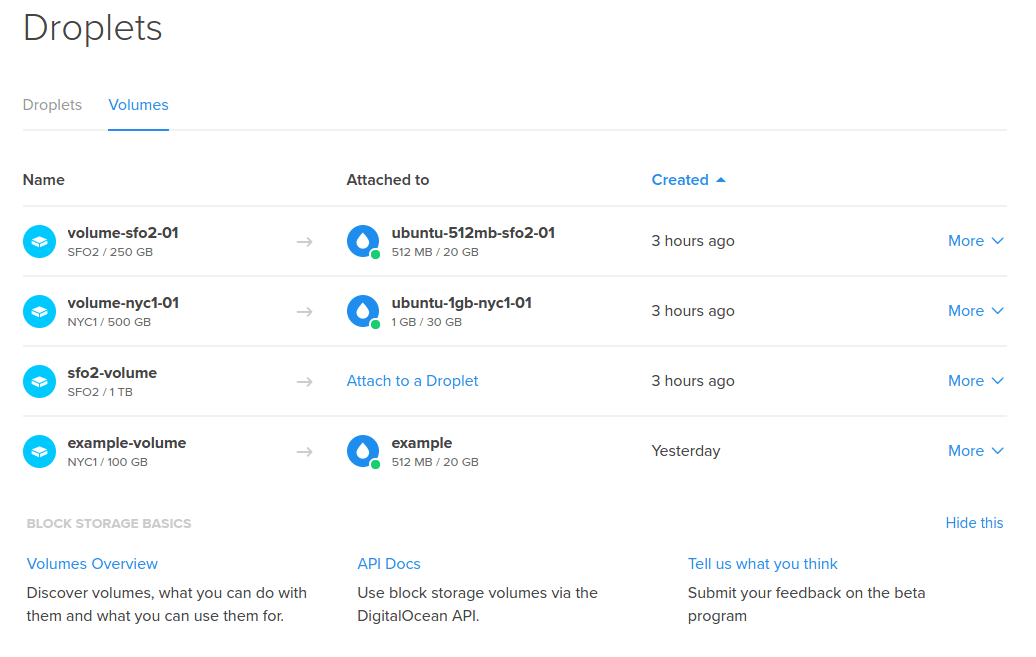
Task: Click SFO2 / 250 GB size label
Action: coord(110,252)
